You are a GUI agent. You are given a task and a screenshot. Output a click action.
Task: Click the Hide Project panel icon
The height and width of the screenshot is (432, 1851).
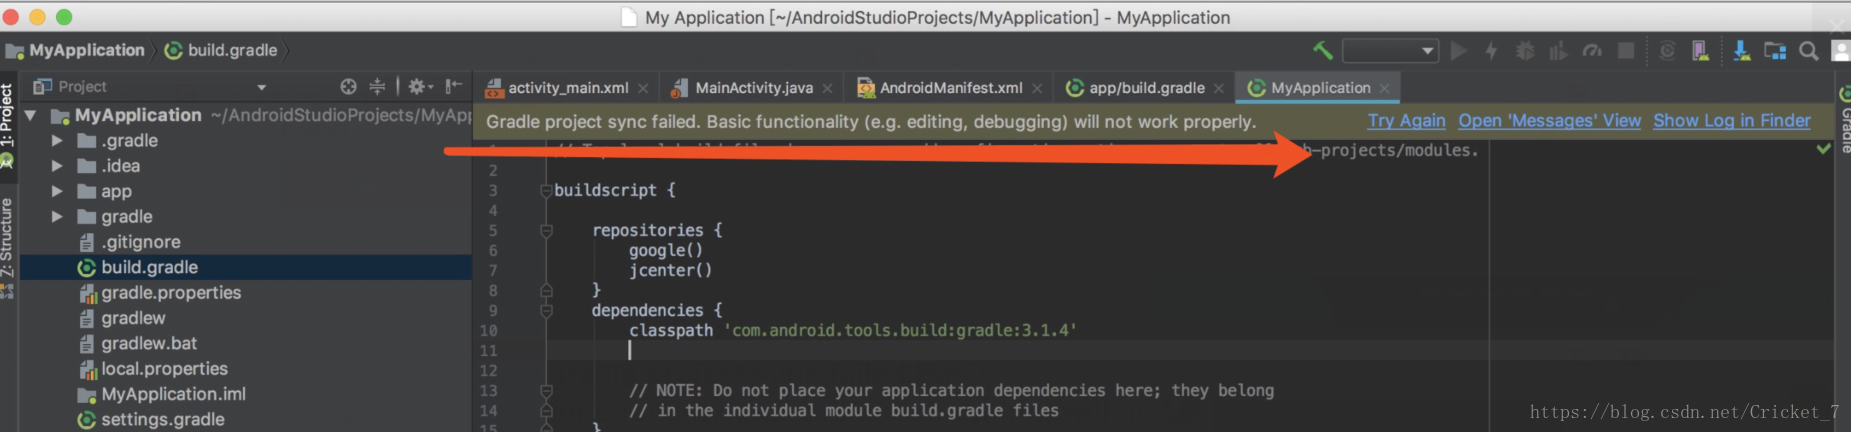[453, 86]
